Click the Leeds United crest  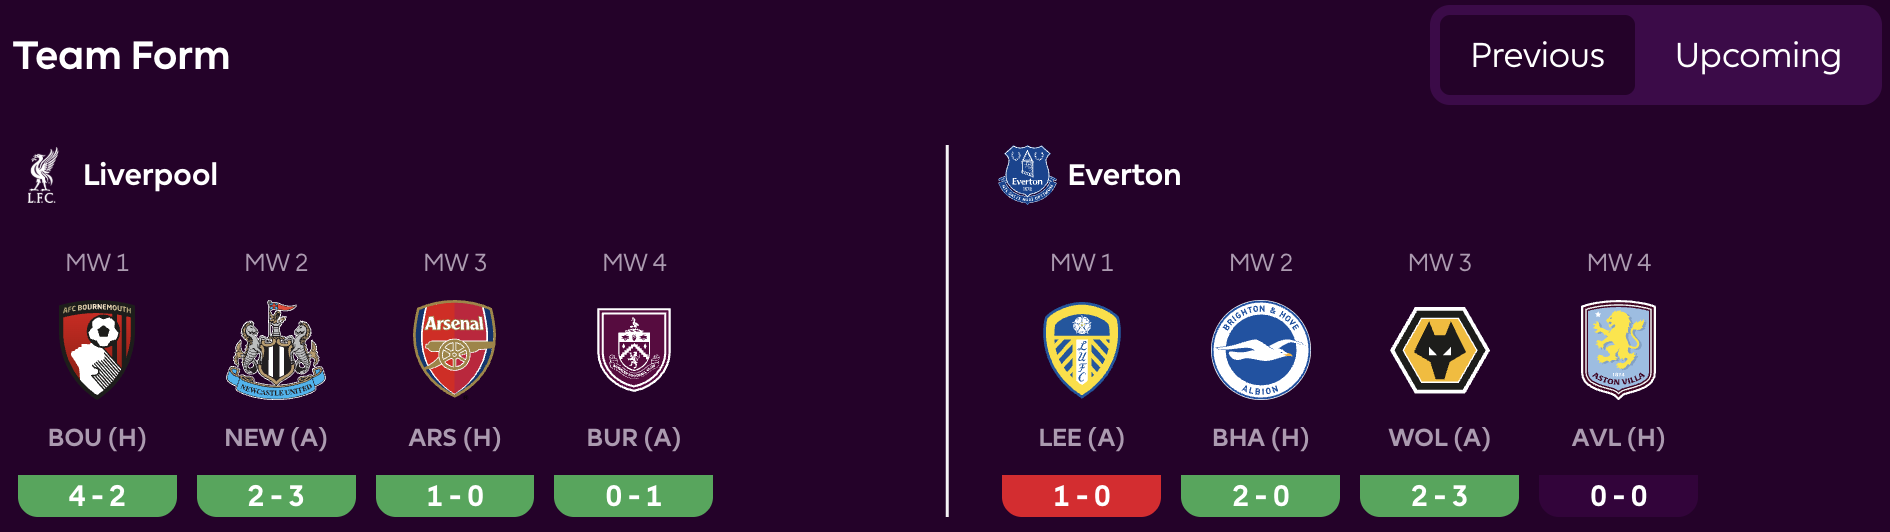click(1081, 349)
